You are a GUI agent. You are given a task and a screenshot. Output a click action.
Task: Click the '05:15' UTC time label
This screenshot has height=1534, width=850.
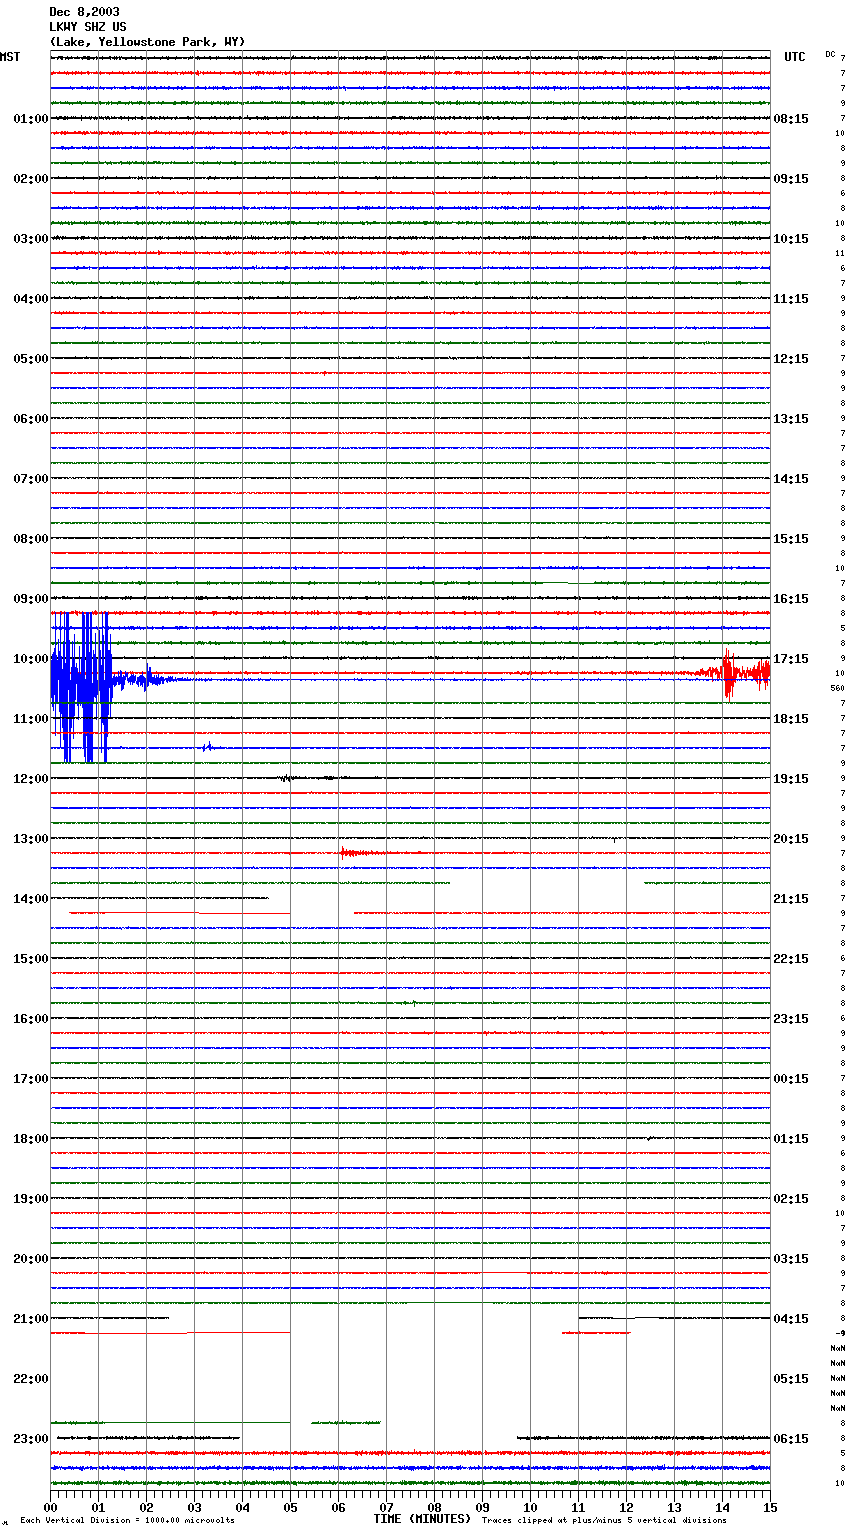click(791, 1379)
